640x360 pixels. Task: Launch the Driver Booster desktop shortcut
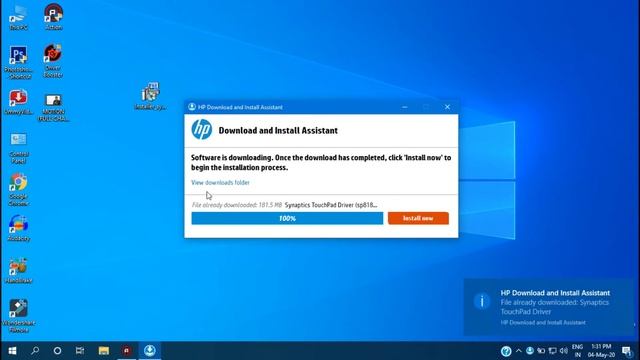[53, 61]
